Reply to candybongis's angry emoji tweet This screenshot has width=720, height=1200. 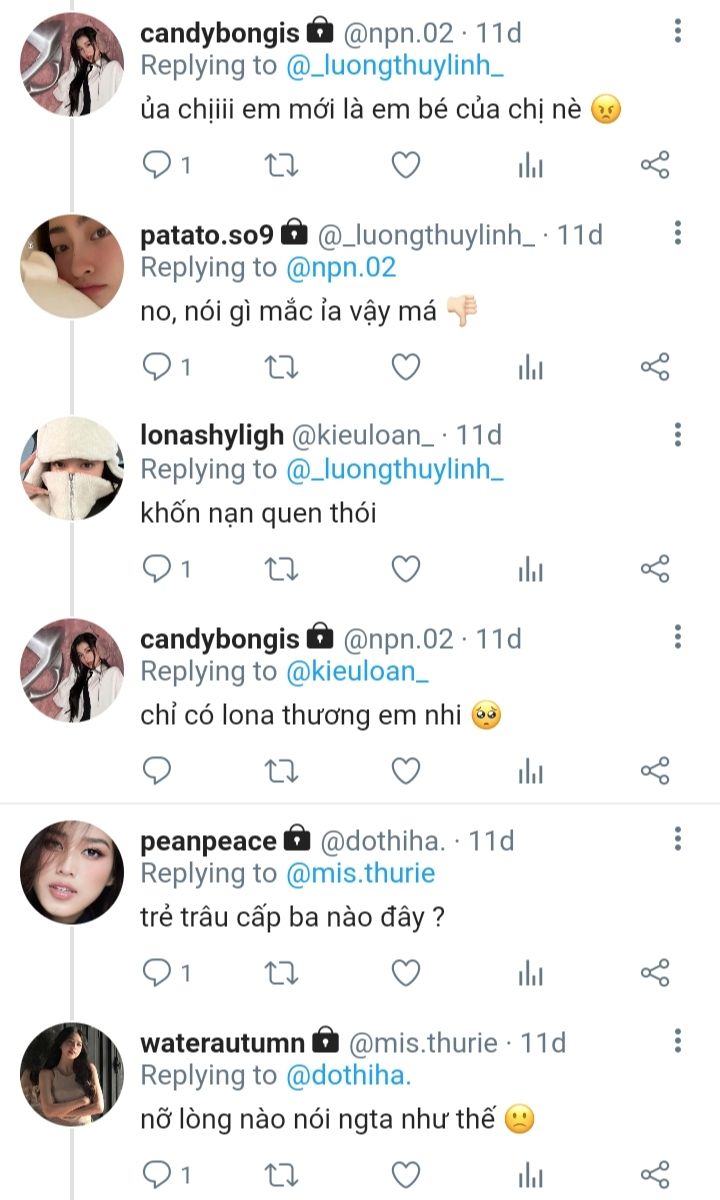158,165
